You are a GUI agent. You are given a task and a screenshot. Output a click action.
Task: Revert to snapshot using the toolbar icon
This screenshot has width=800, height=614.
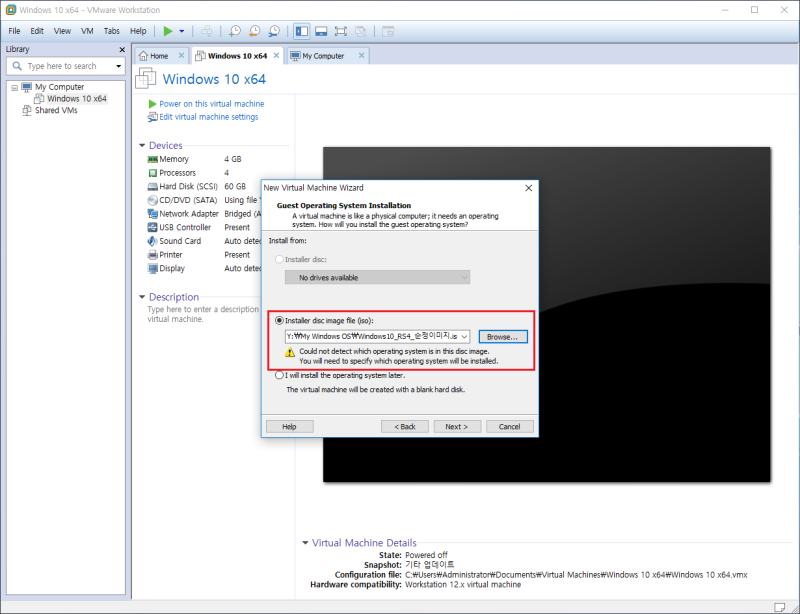[254, 31]
